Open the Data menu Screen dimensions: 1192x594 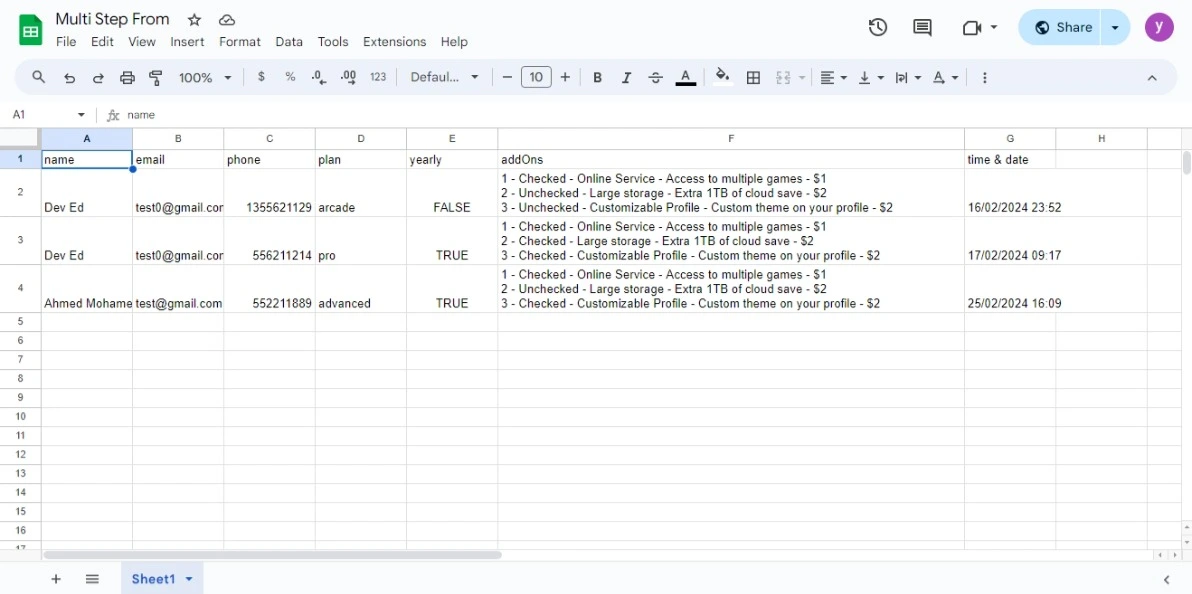(289, 42)
